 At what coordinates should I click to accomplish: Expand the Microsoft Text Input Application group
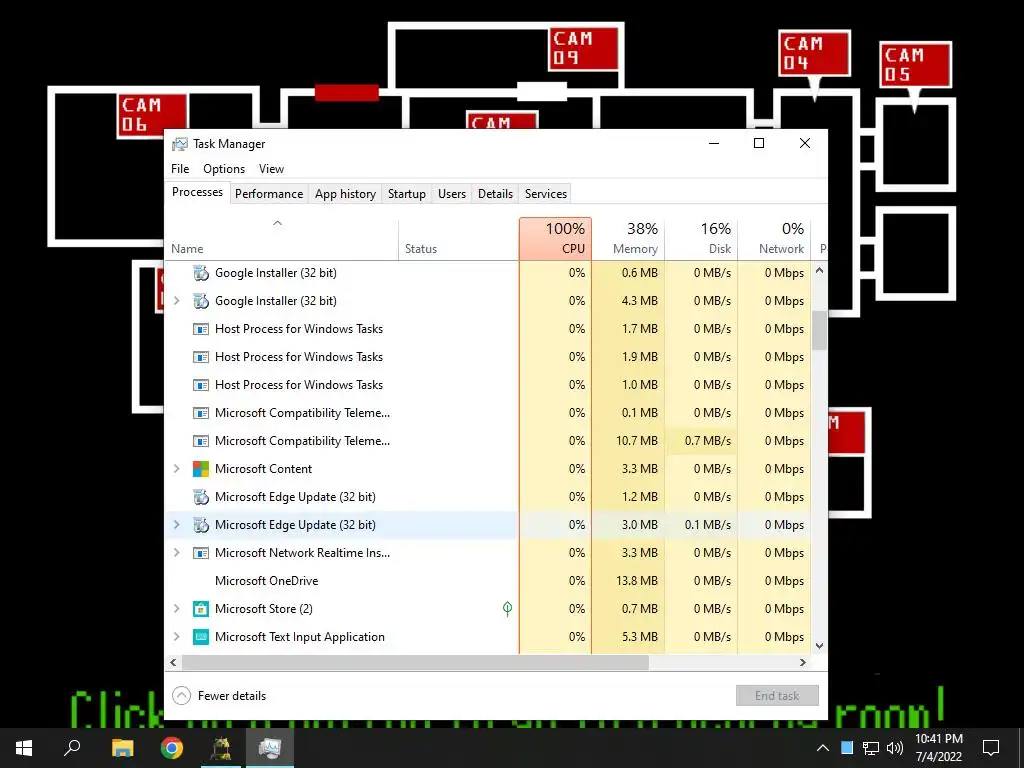point(176,637)
